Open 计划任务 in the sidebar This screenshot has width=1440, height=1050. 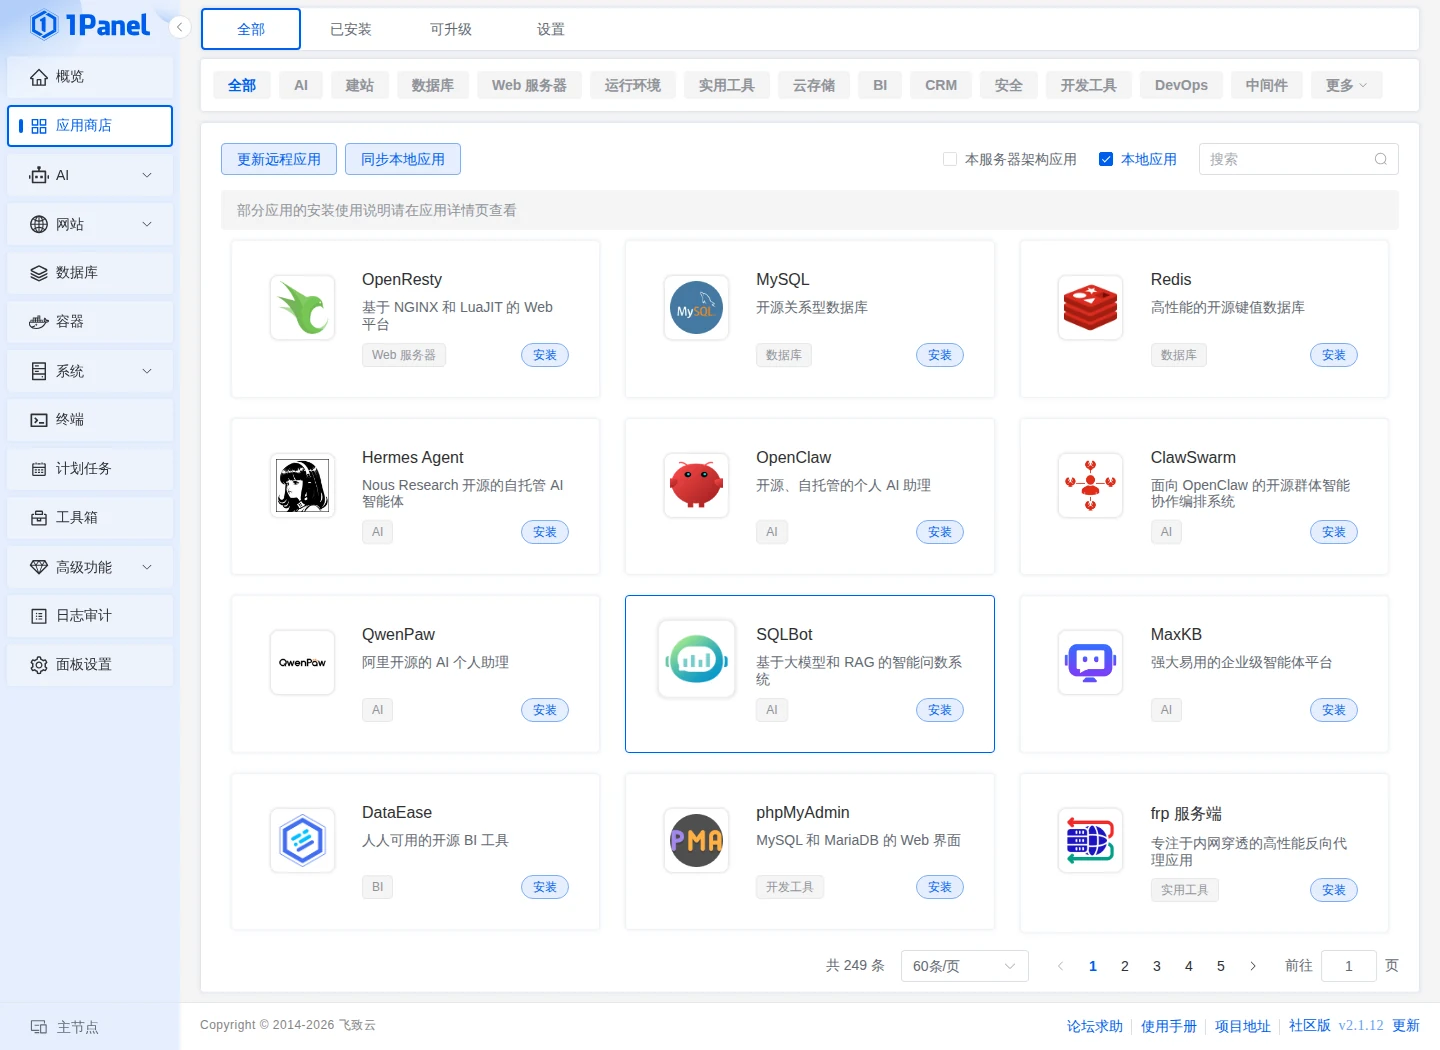pyautogui.click(x=90, y=469)
